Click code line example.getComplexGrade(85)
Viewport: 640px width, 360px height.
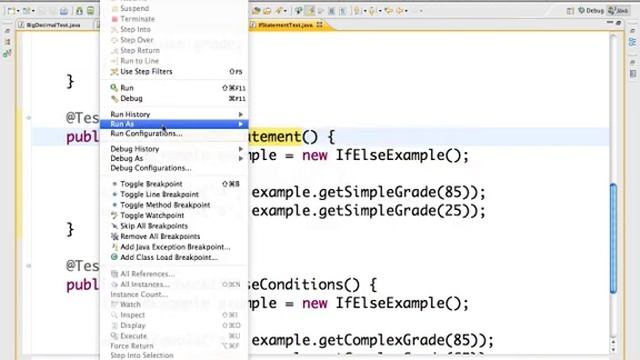tap(372, 340)
